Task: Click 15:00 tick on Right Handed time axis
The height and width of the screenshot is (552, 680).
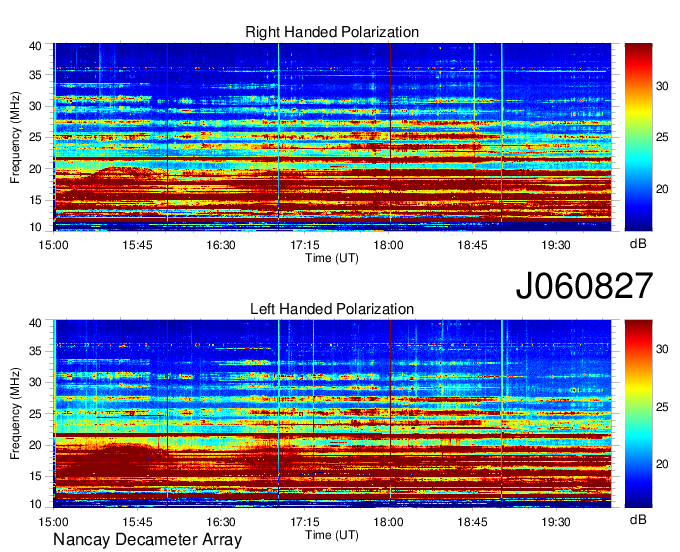Action: [x=53, y=245]
